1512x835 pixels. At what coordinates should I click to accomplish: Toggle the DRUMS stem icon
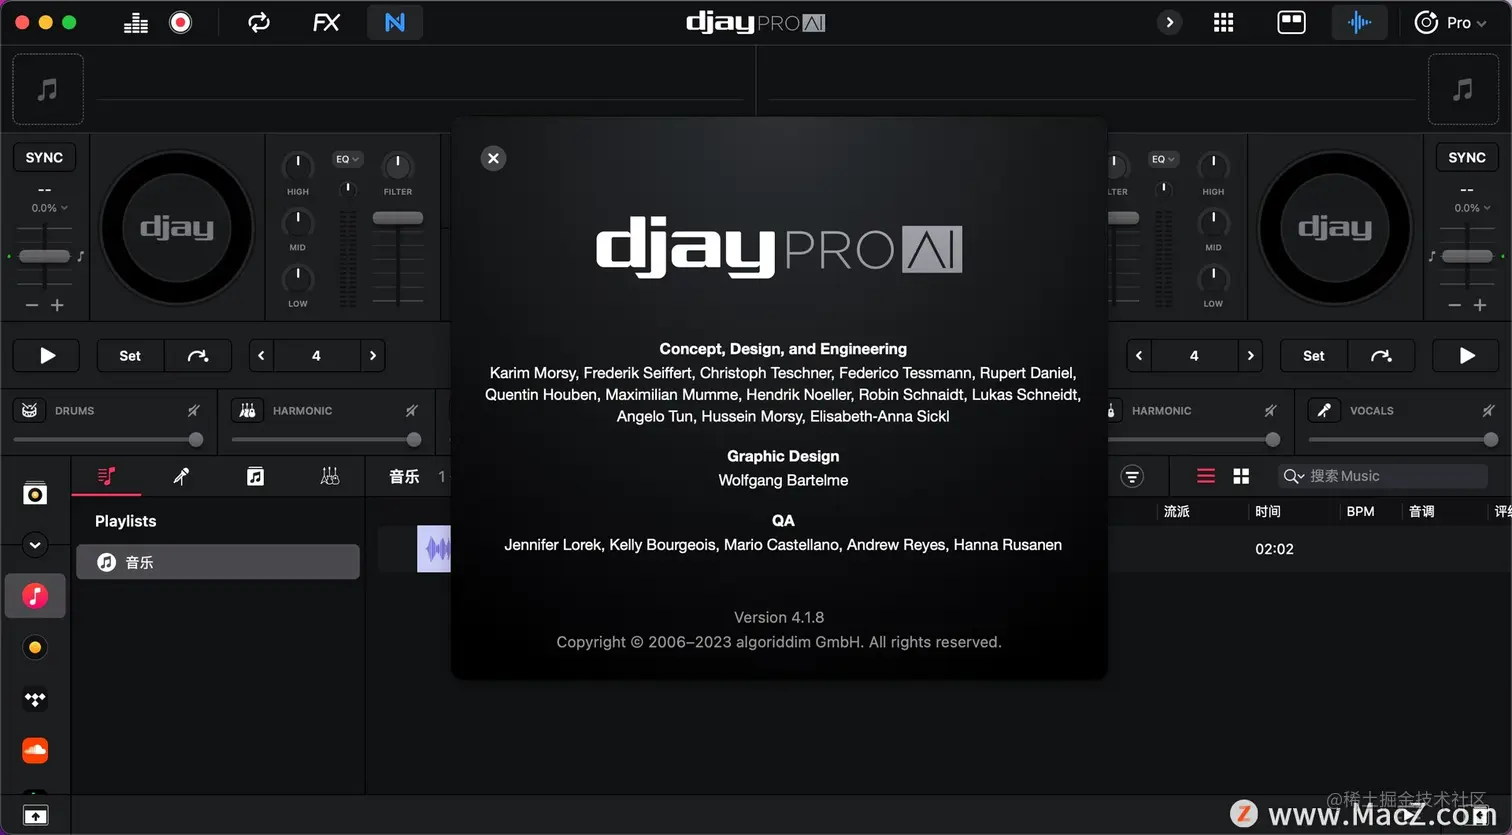[x=29, y=410]
